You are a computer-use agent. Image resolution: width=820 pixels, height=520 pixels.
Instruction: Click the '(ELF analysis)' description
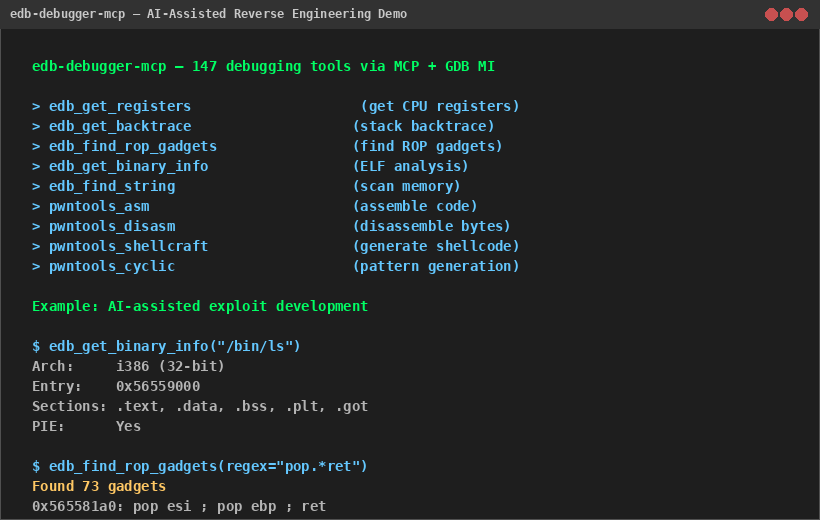tap(411, 166)
